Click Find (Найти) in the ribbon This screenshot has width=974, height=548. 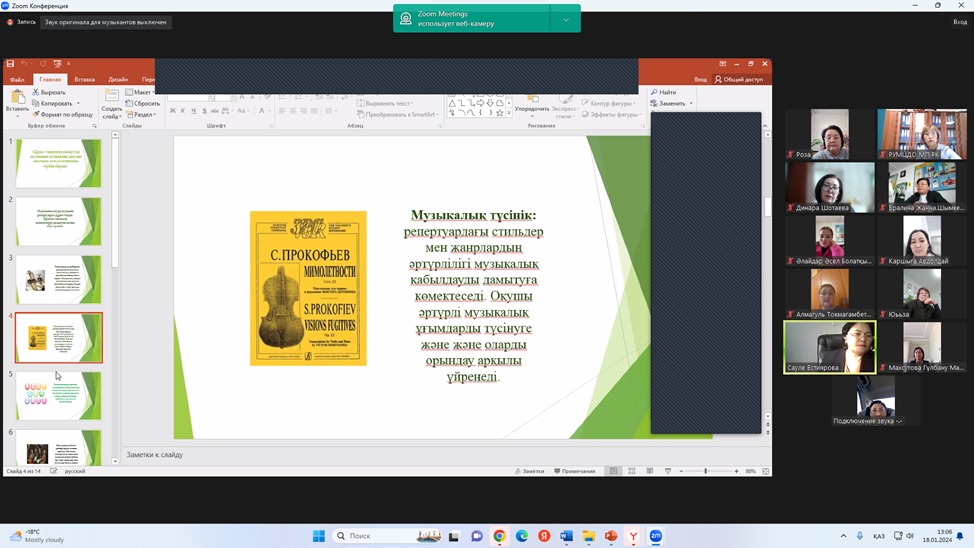click(663, 92)
